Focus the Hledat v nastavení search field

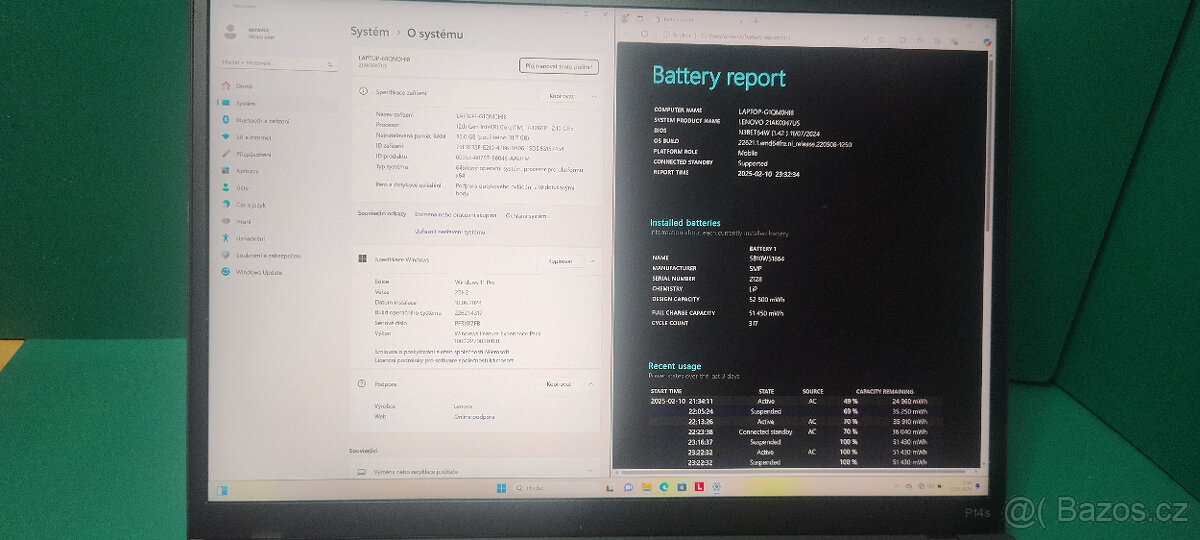(x=277, y=63)
